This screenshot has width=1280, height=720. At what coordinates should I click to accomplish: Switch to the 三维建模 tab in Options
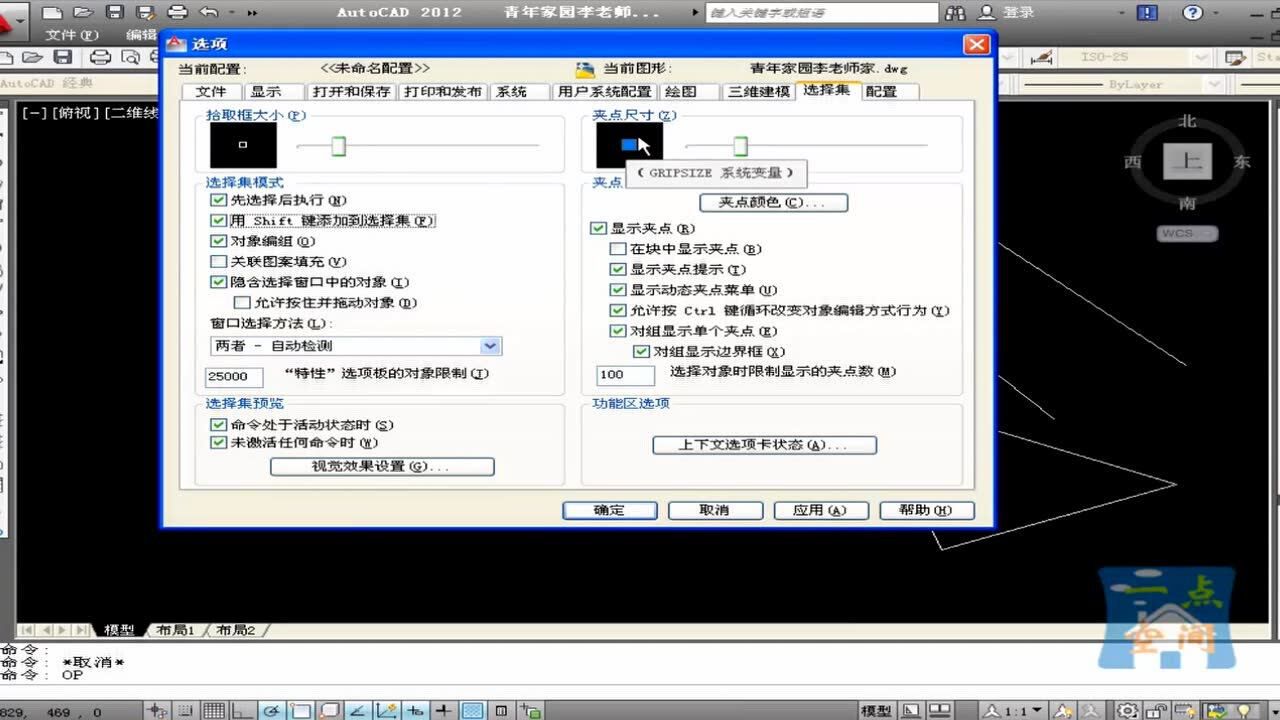point(757,91)
